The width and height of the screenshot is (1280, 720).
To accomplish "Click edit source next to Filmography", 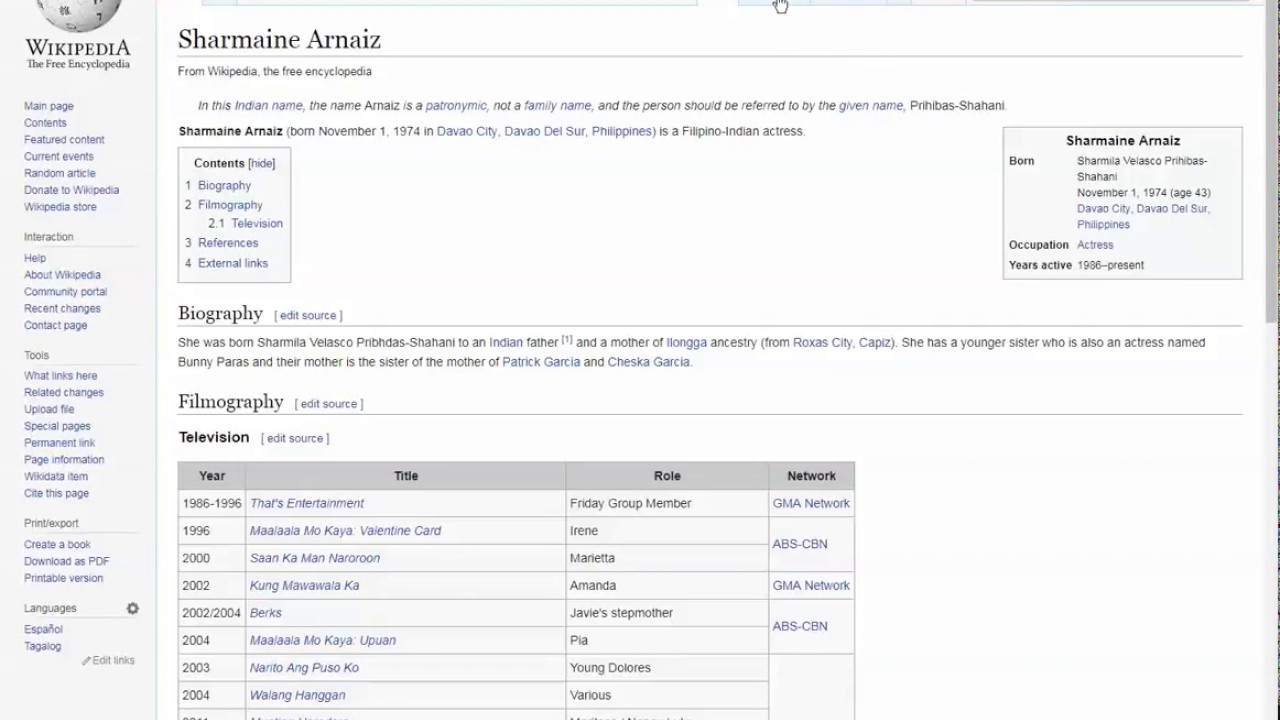I will (329, 404).
